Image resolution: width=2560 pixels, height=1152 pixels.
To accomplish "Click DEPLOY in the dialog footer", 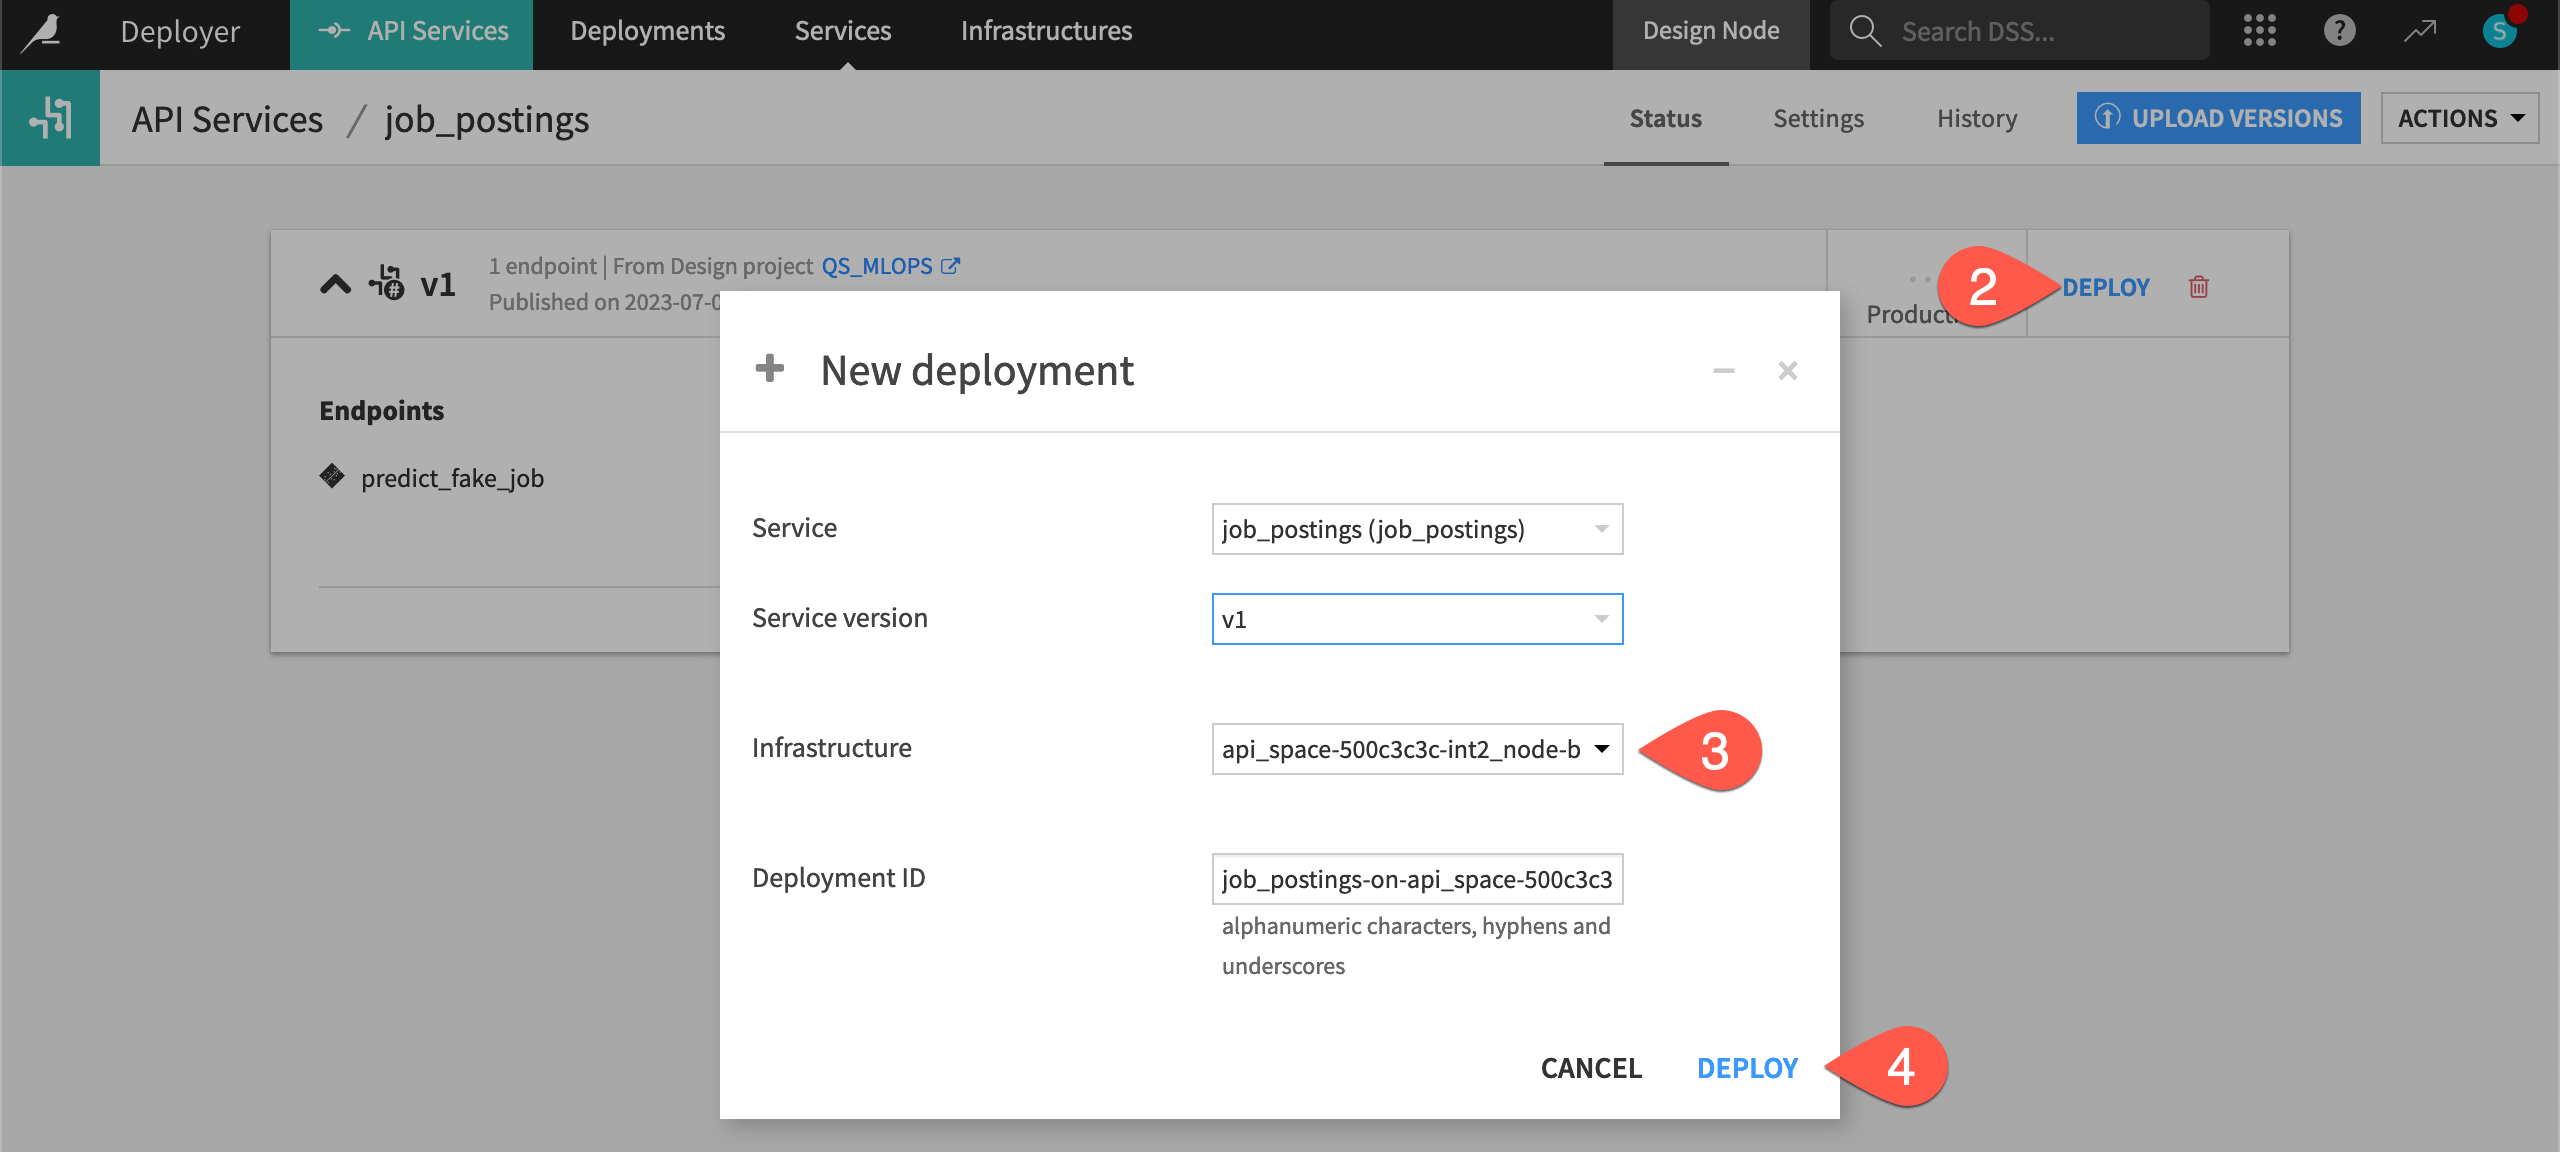I will click(1747, 1068).
